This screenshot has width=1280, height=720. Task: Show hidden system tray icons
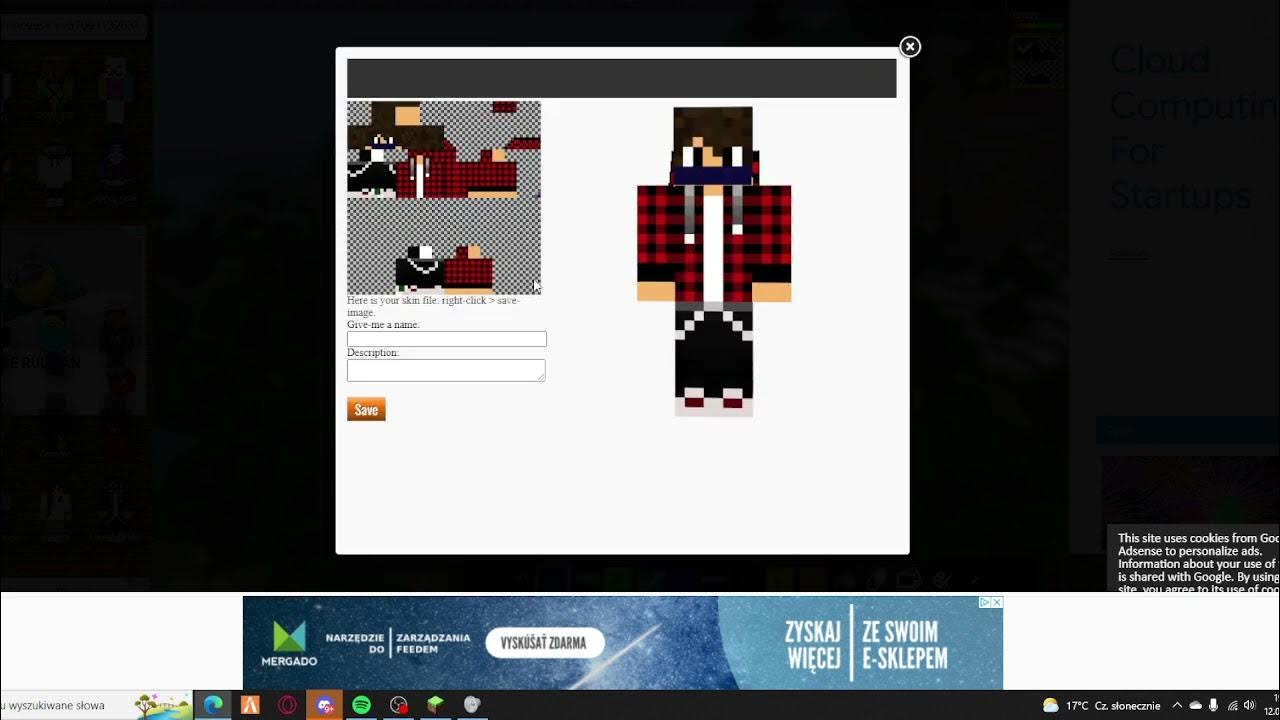click(1177, 705)
